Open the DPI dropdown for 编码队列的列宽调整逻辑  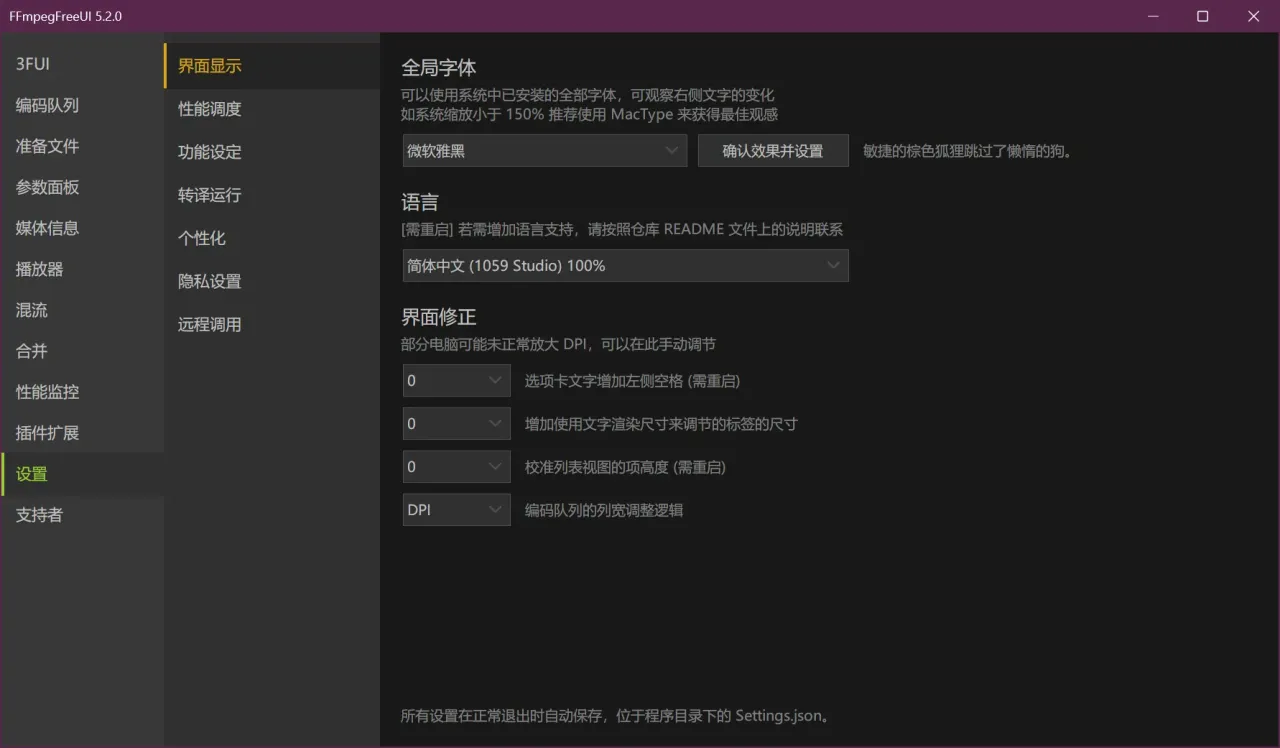[456, 510]
